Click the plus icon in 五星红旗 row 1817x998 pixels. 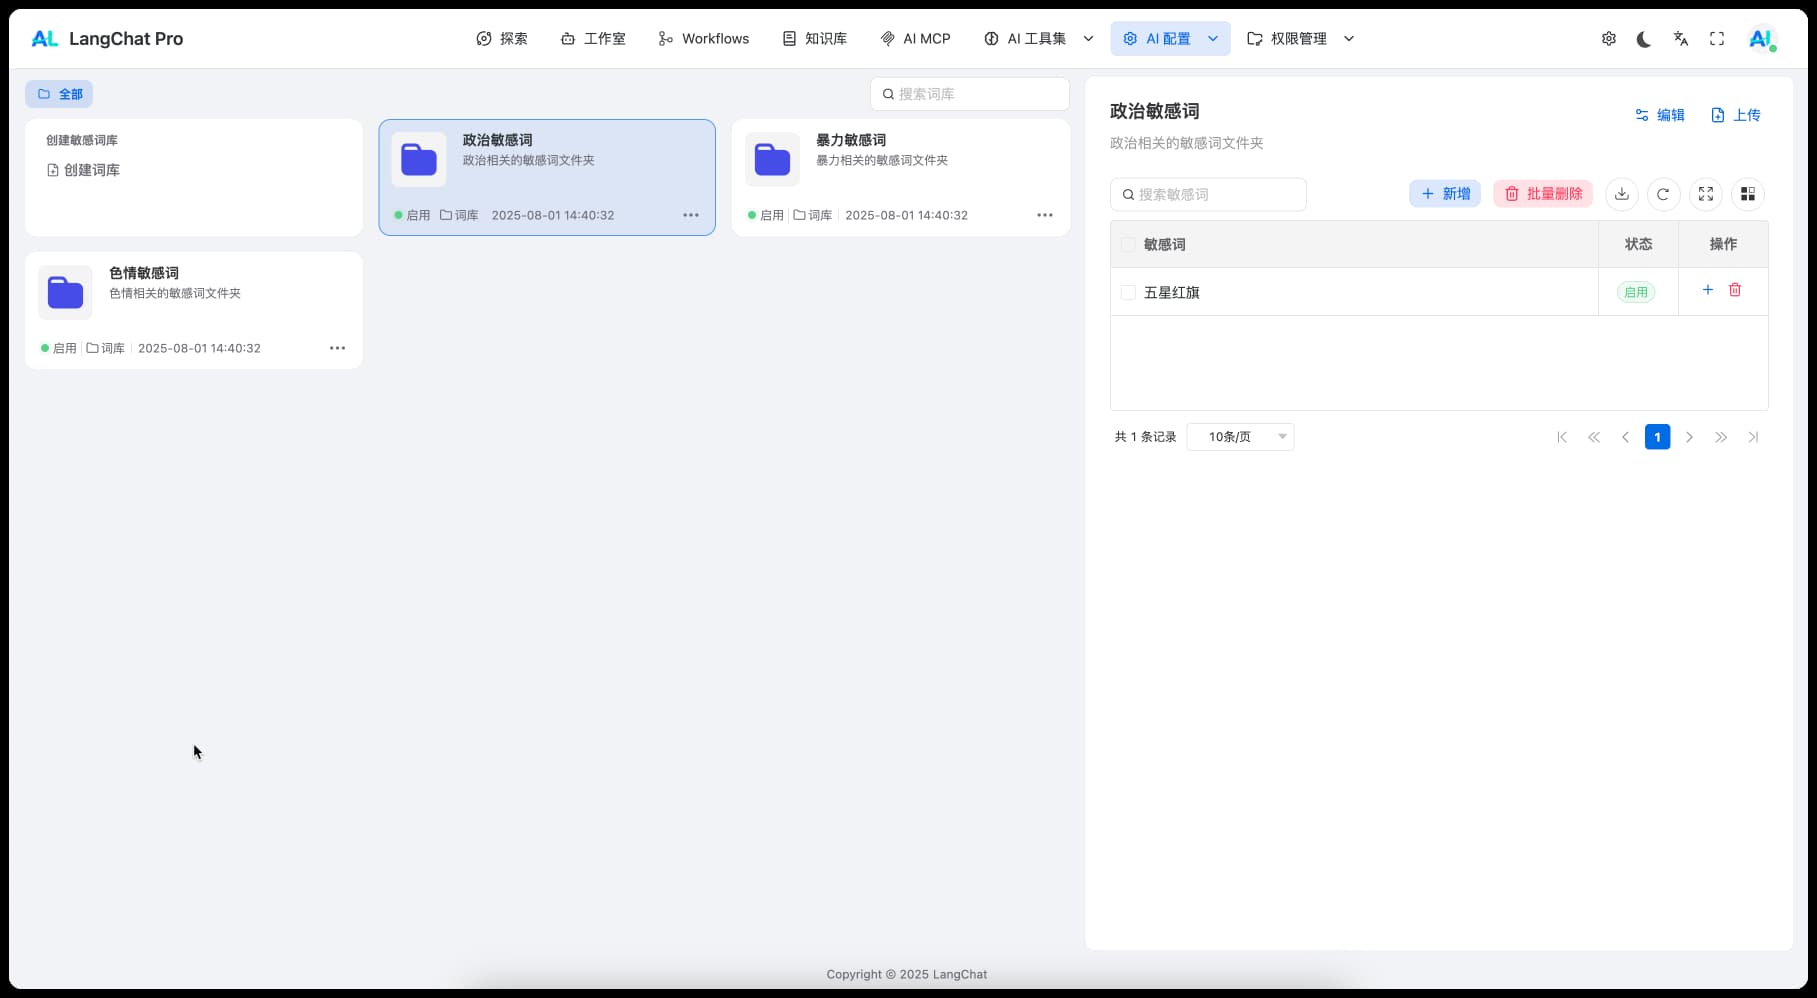[x=1707, y=290]
